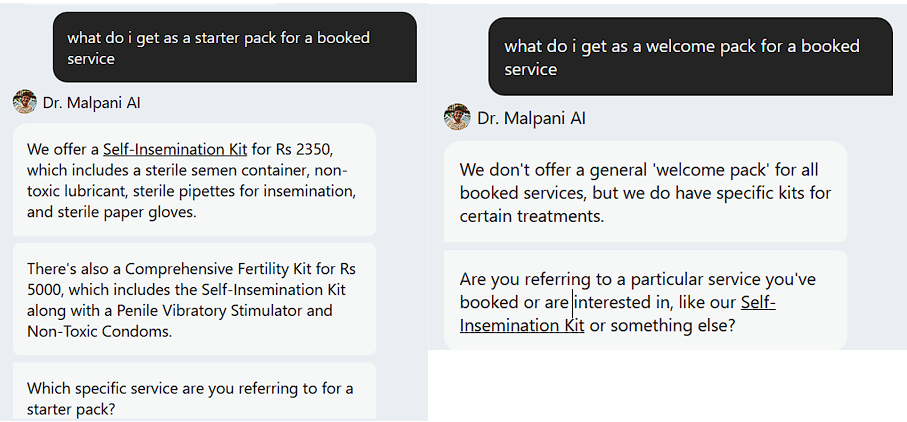Click the 'Which specific service' question bubble
The height and width of the screenshot is (422, 907).
[194, 397]
